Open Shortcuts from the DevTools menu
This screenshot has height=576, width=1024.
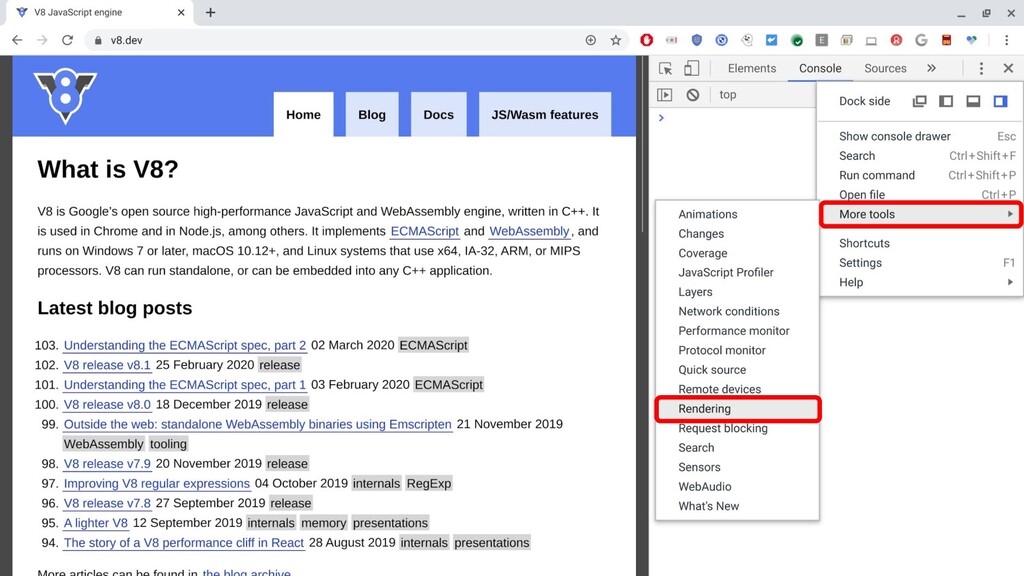pyautogui.click(x=921, y=243)
